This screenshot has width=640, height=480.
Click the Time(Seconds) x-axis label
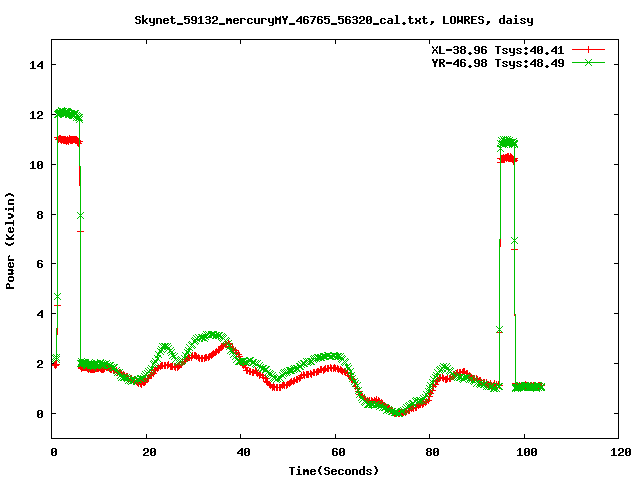[333, 471]
